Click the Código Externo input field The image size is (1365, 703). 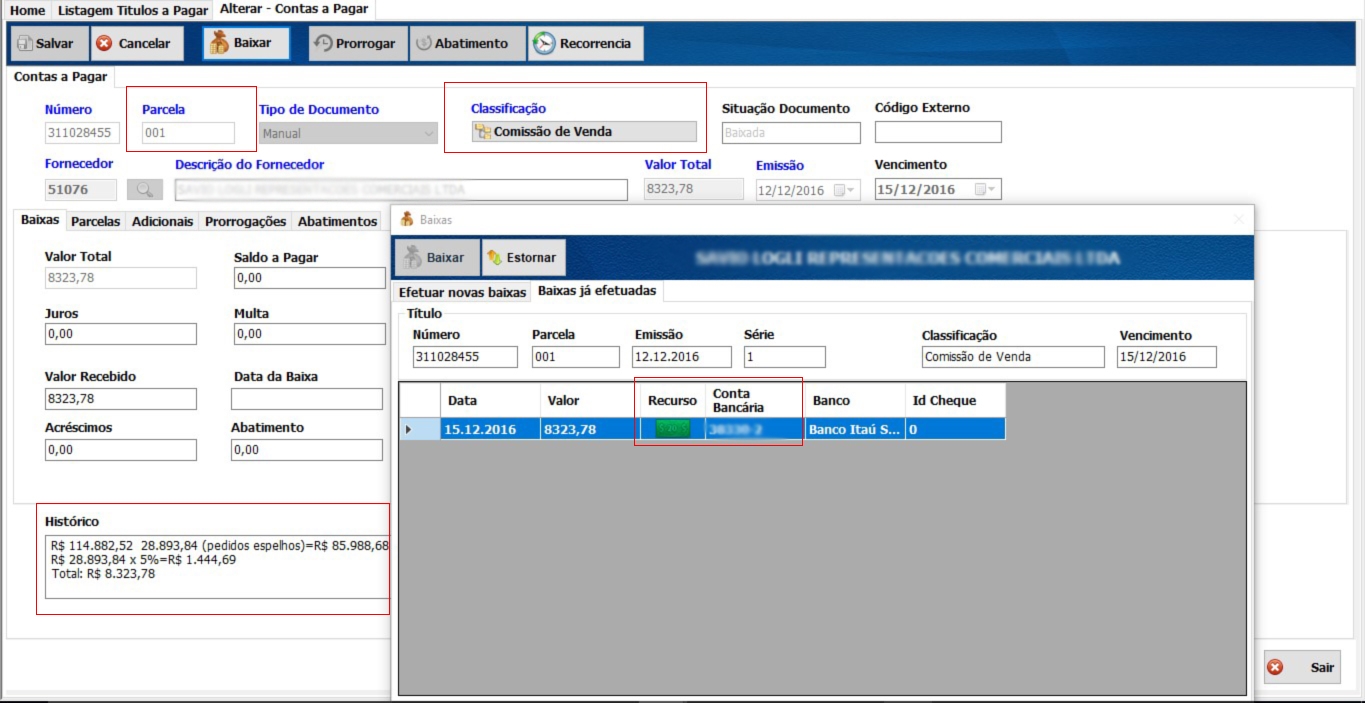937,133
